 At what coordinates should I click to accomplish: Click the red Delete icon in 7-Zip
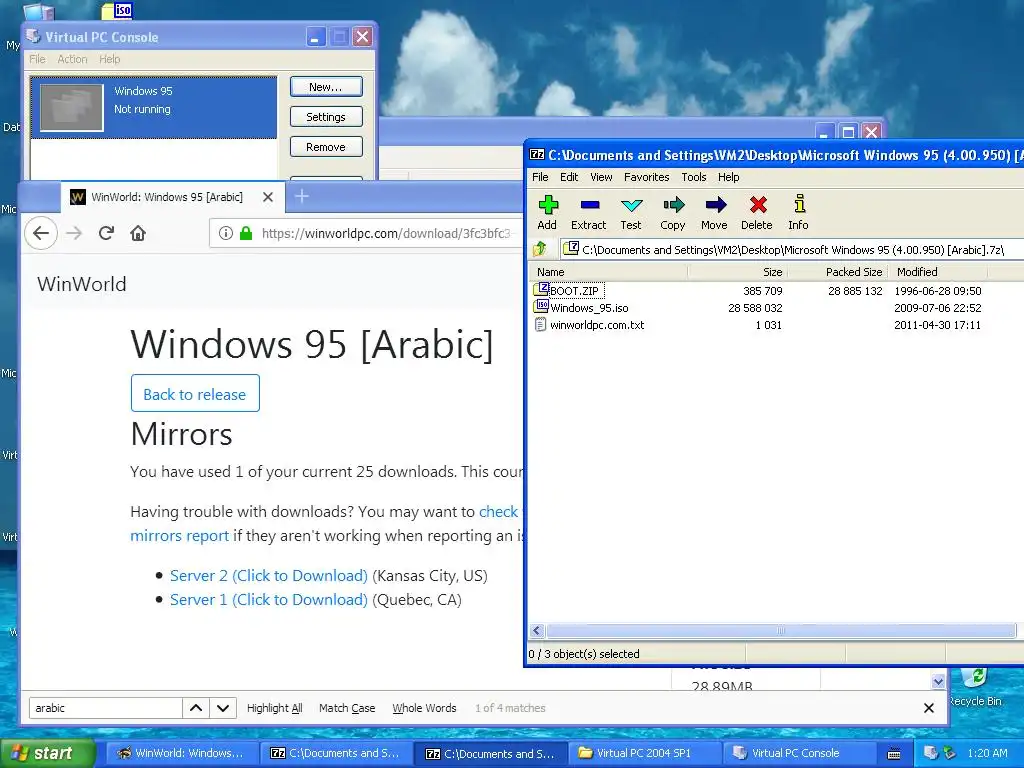pyautogui.click(x=757, y=213)
